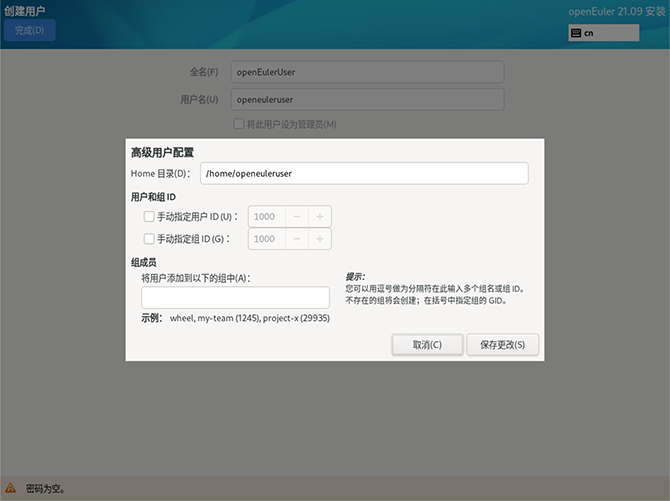The height and width of the screenshot is (501, 670).
Task: Cancel the advanced user configuration dialog
Action: 428,345
